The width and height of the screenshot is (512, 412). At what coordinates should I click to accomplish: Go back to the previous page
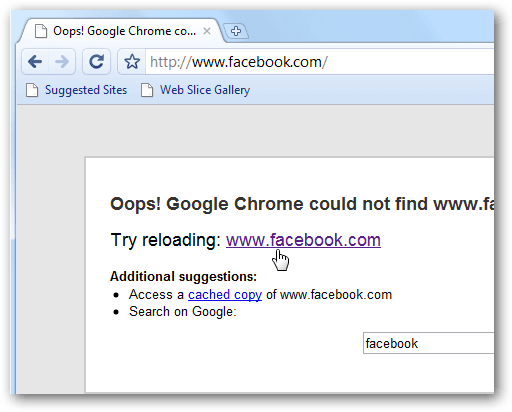click(35, 62)
